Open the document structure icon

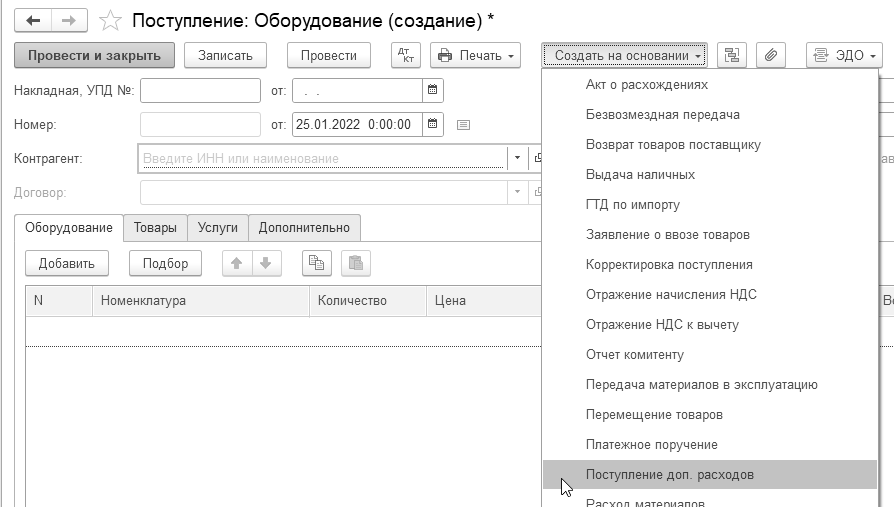[x=732, y=55]
